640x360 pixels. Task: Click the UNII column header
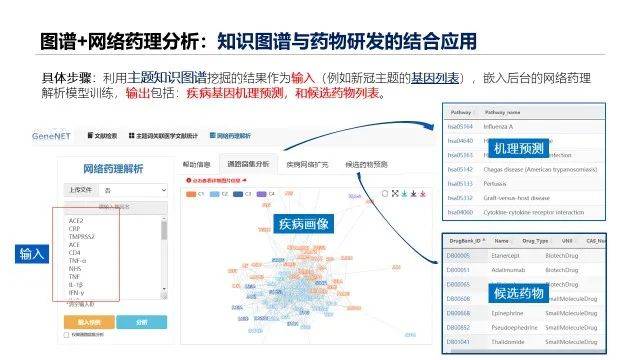click(x=567, y=241)
